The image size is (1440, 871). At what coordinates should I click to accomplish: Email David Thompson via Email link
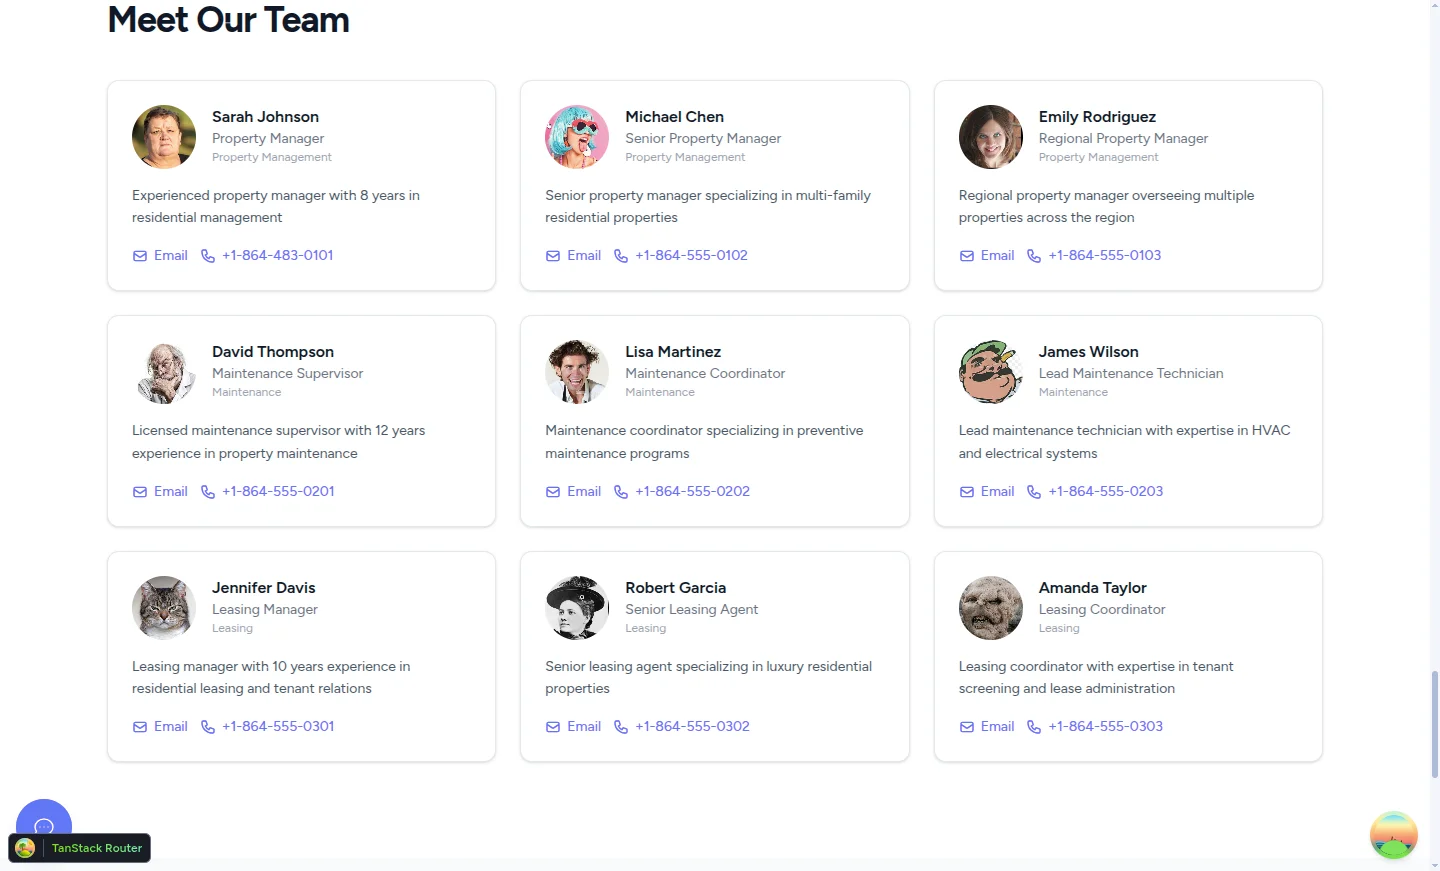click(160, 492)
